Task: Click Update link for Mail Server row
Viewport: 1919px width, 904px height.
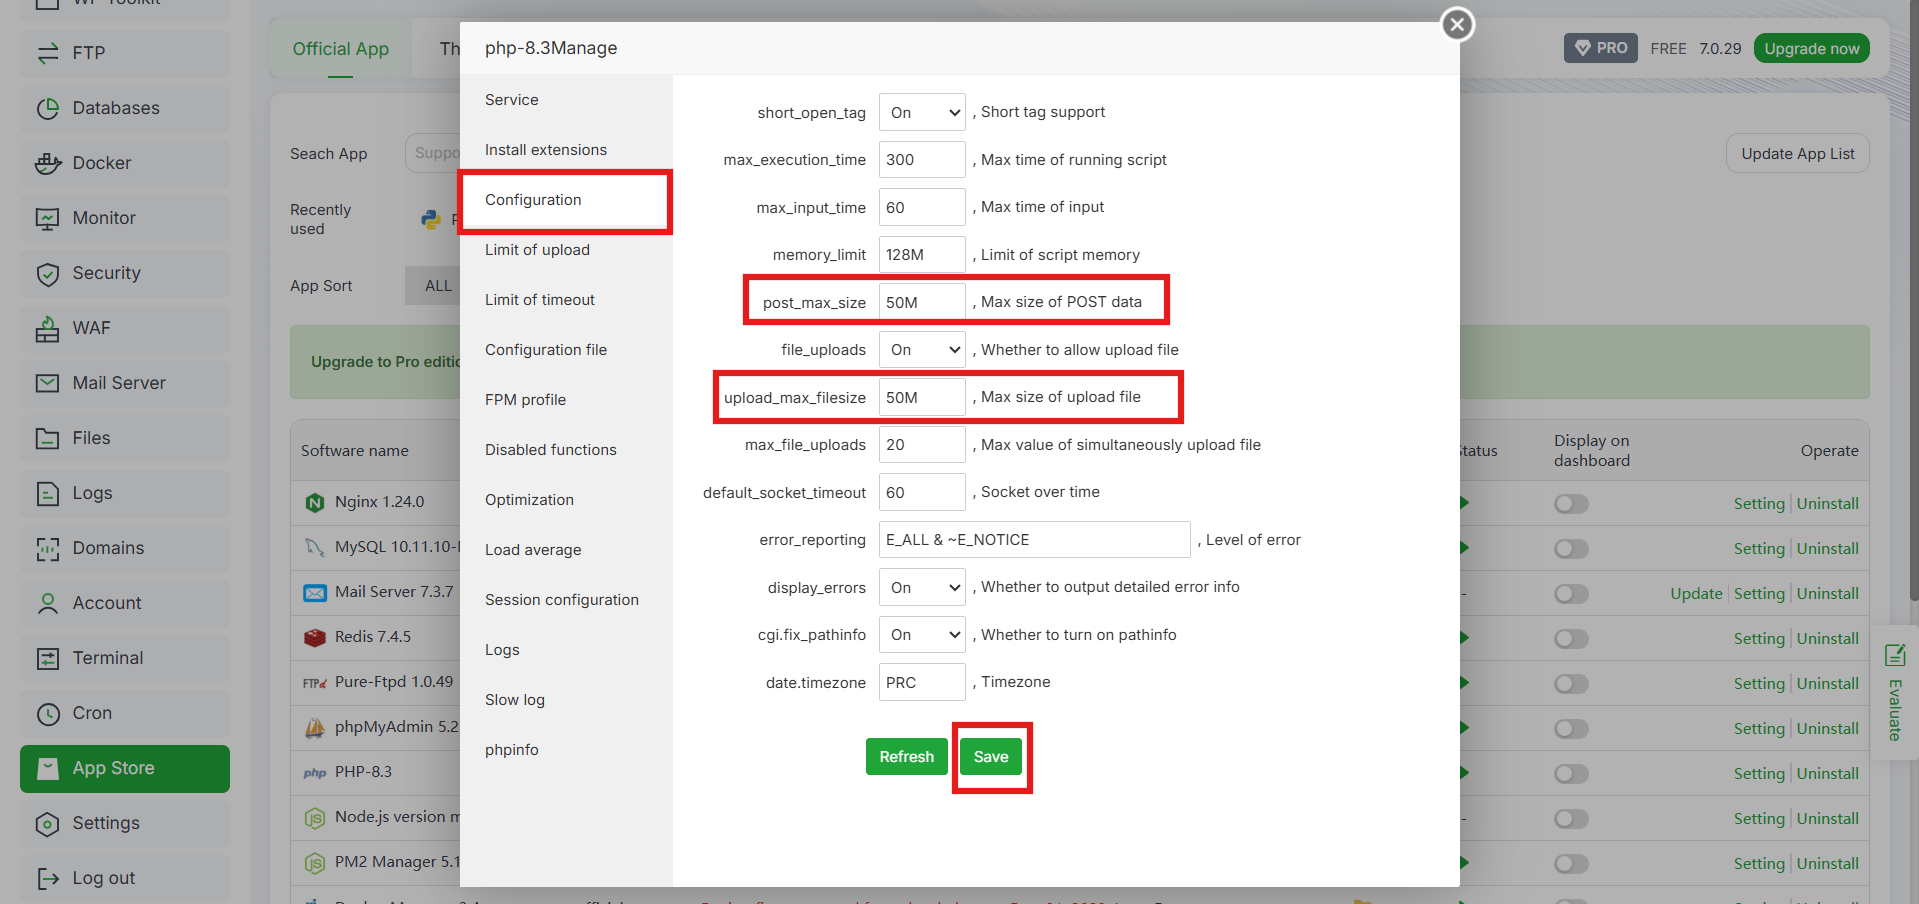Action: point(1696,594)
